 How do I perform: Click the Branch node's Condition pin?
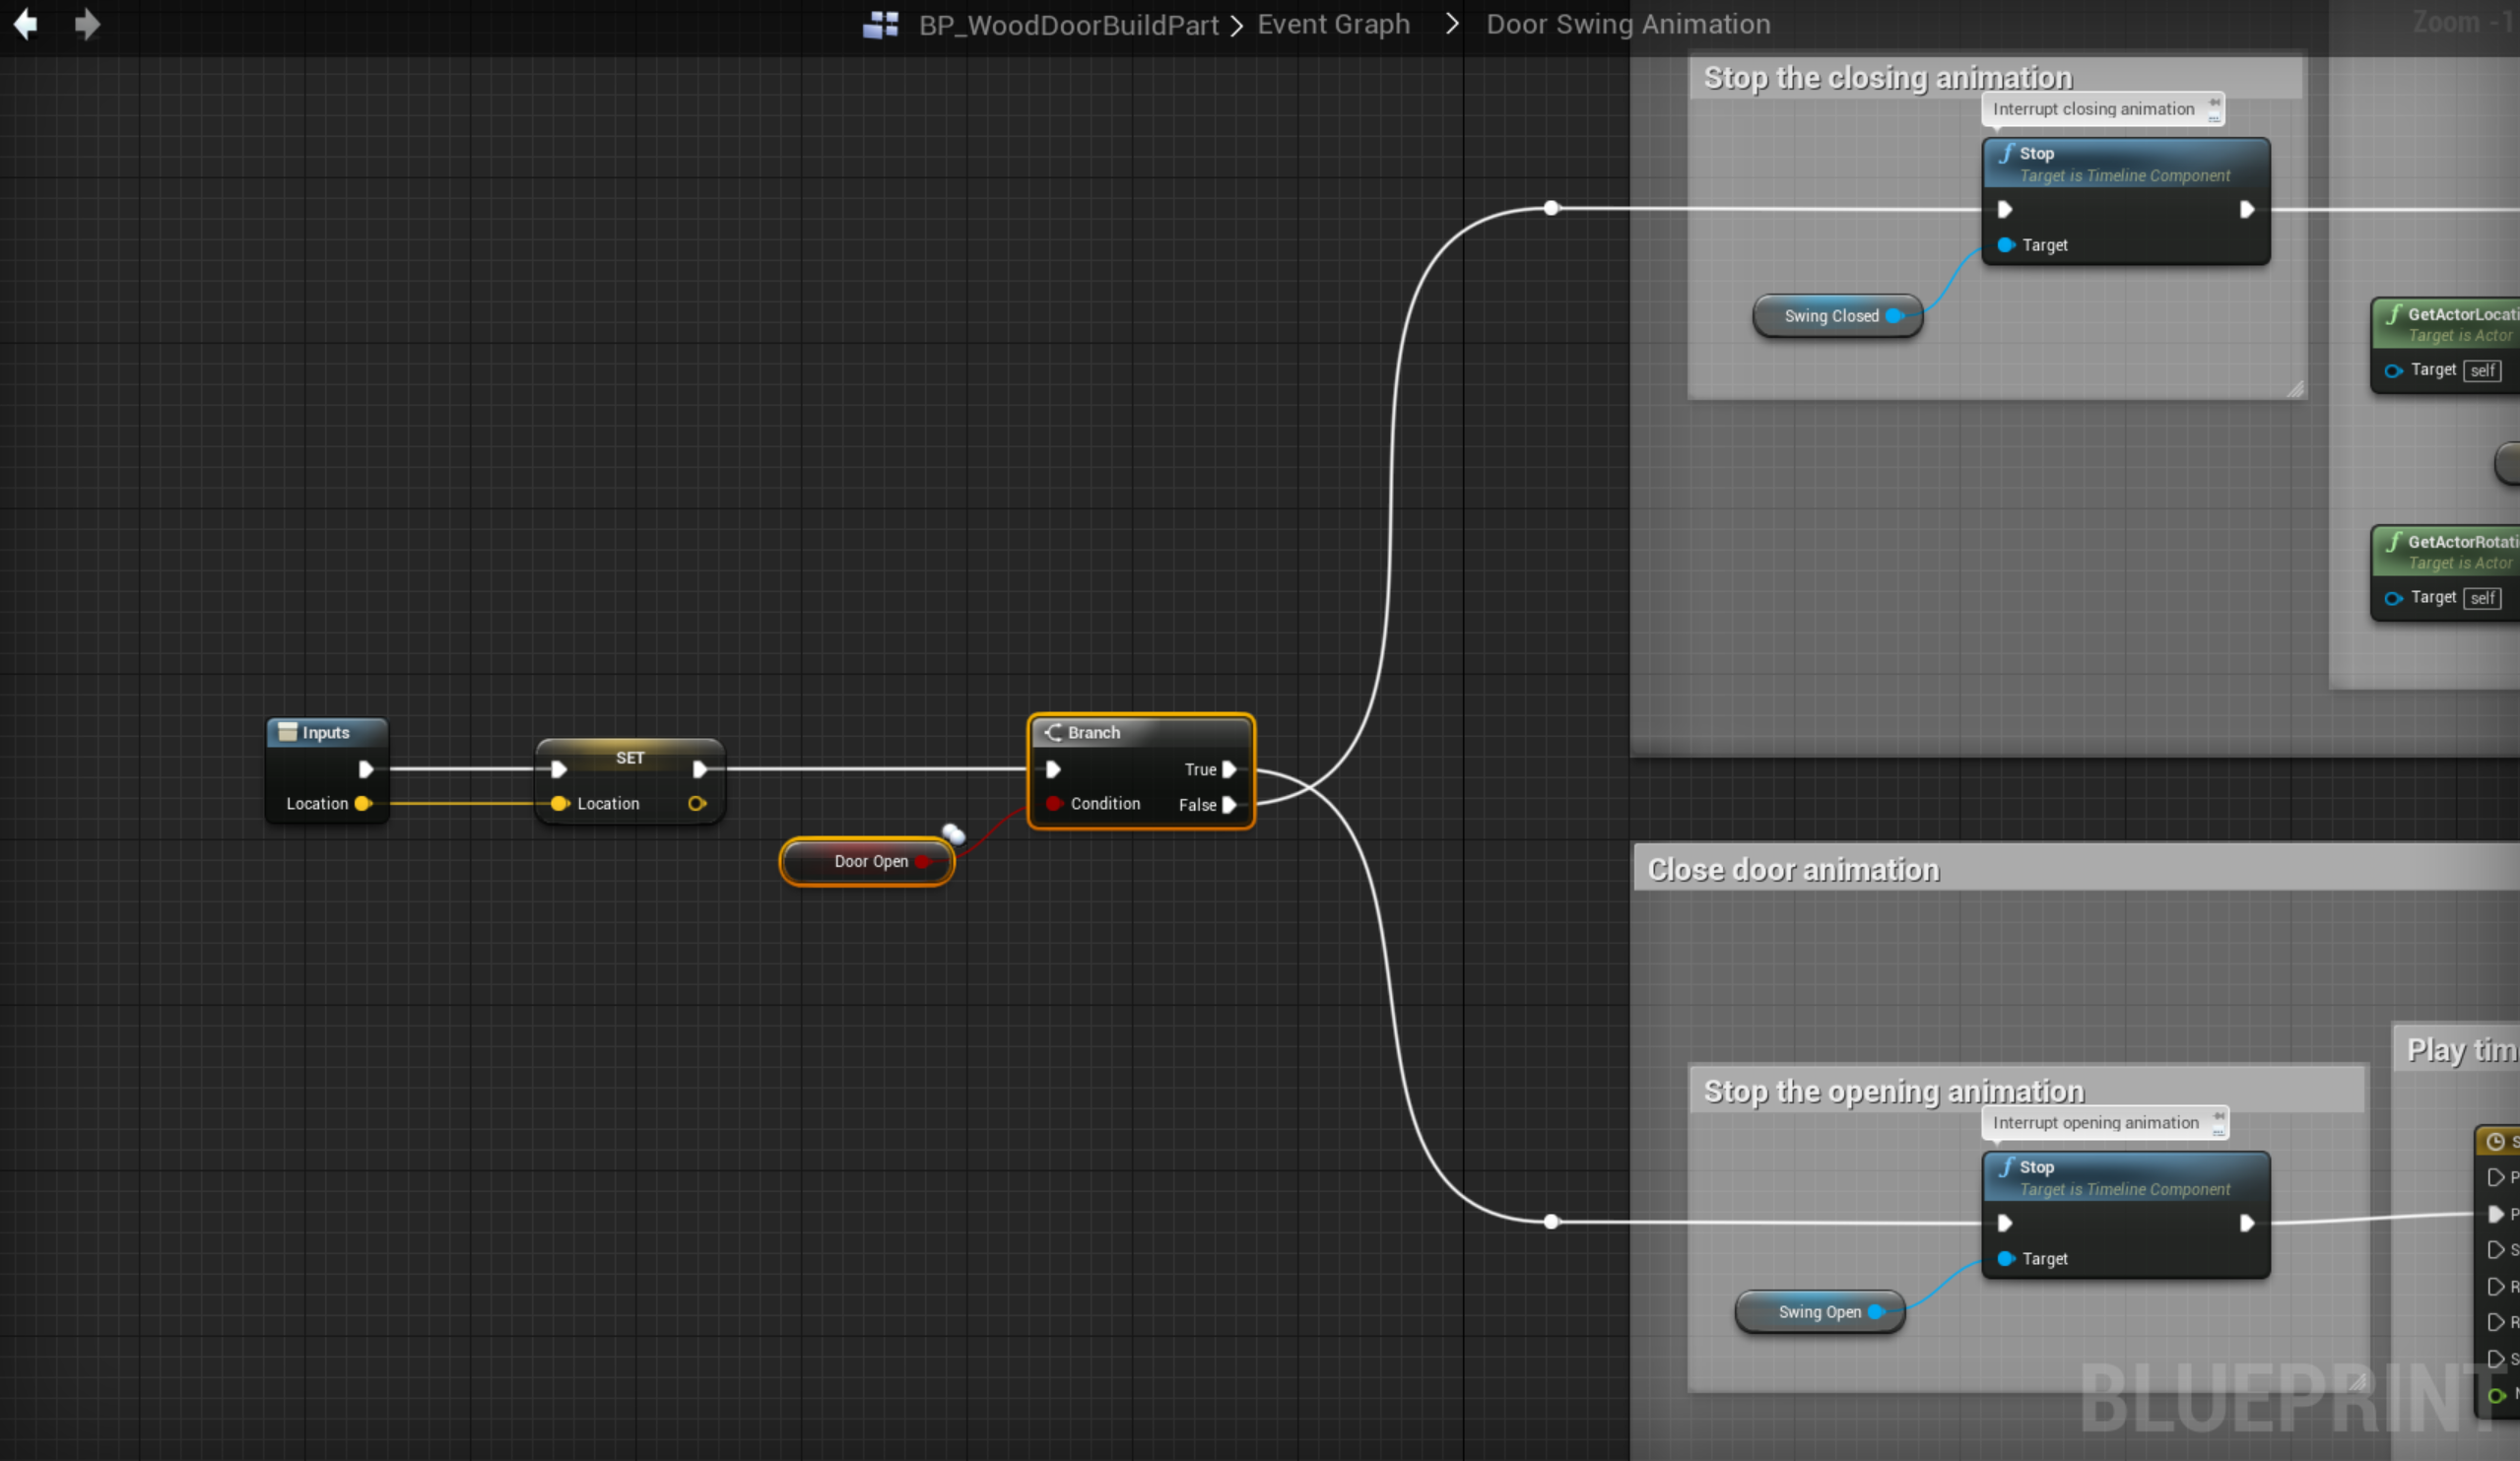tap(1053, 804)
